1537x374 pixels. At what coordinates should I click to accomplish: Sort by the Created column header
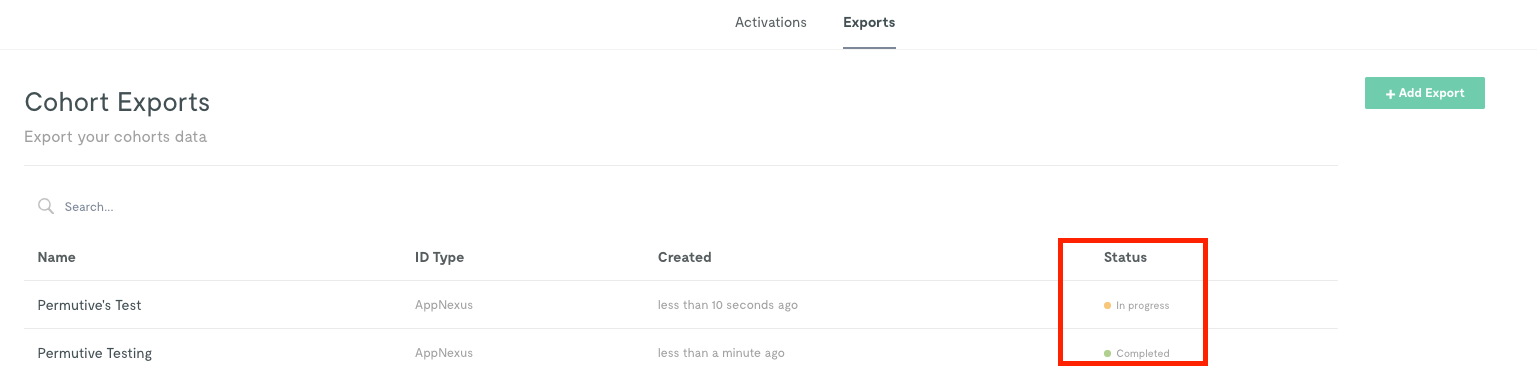pos(684,257)
